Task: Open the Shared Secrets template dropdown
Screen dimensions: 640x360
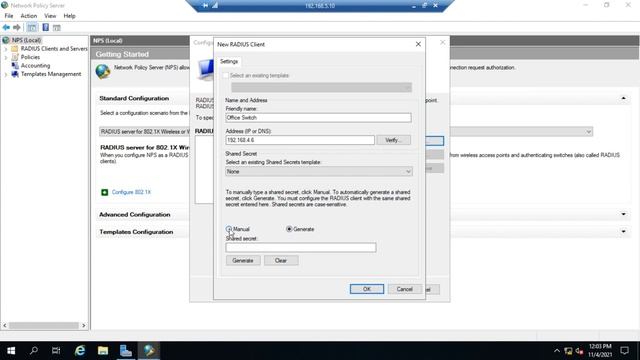Action: pyautogui.click(x=319, y=171)
